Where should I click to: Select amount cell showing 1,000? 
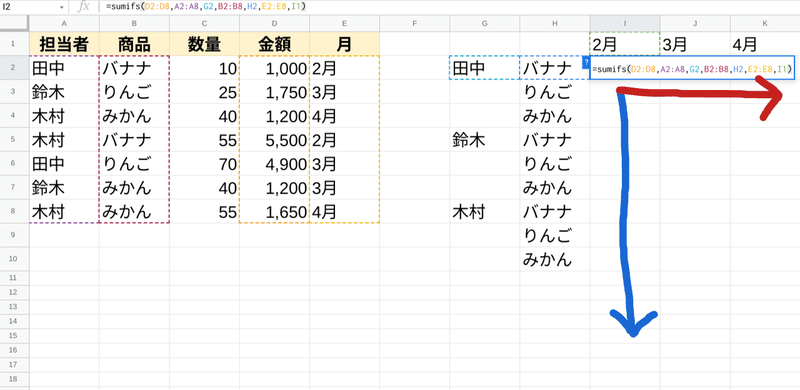click(x=274, y=67)
